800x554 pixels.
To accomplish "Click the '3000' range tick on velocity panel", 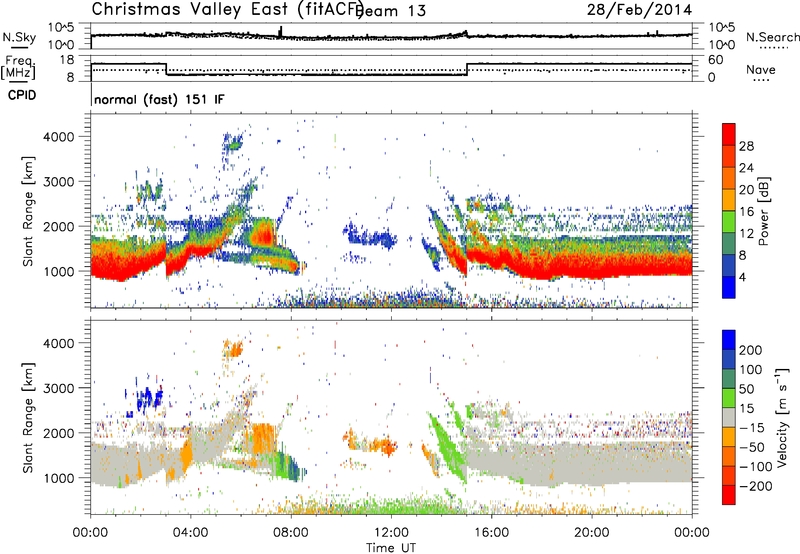I will [58, 388].
